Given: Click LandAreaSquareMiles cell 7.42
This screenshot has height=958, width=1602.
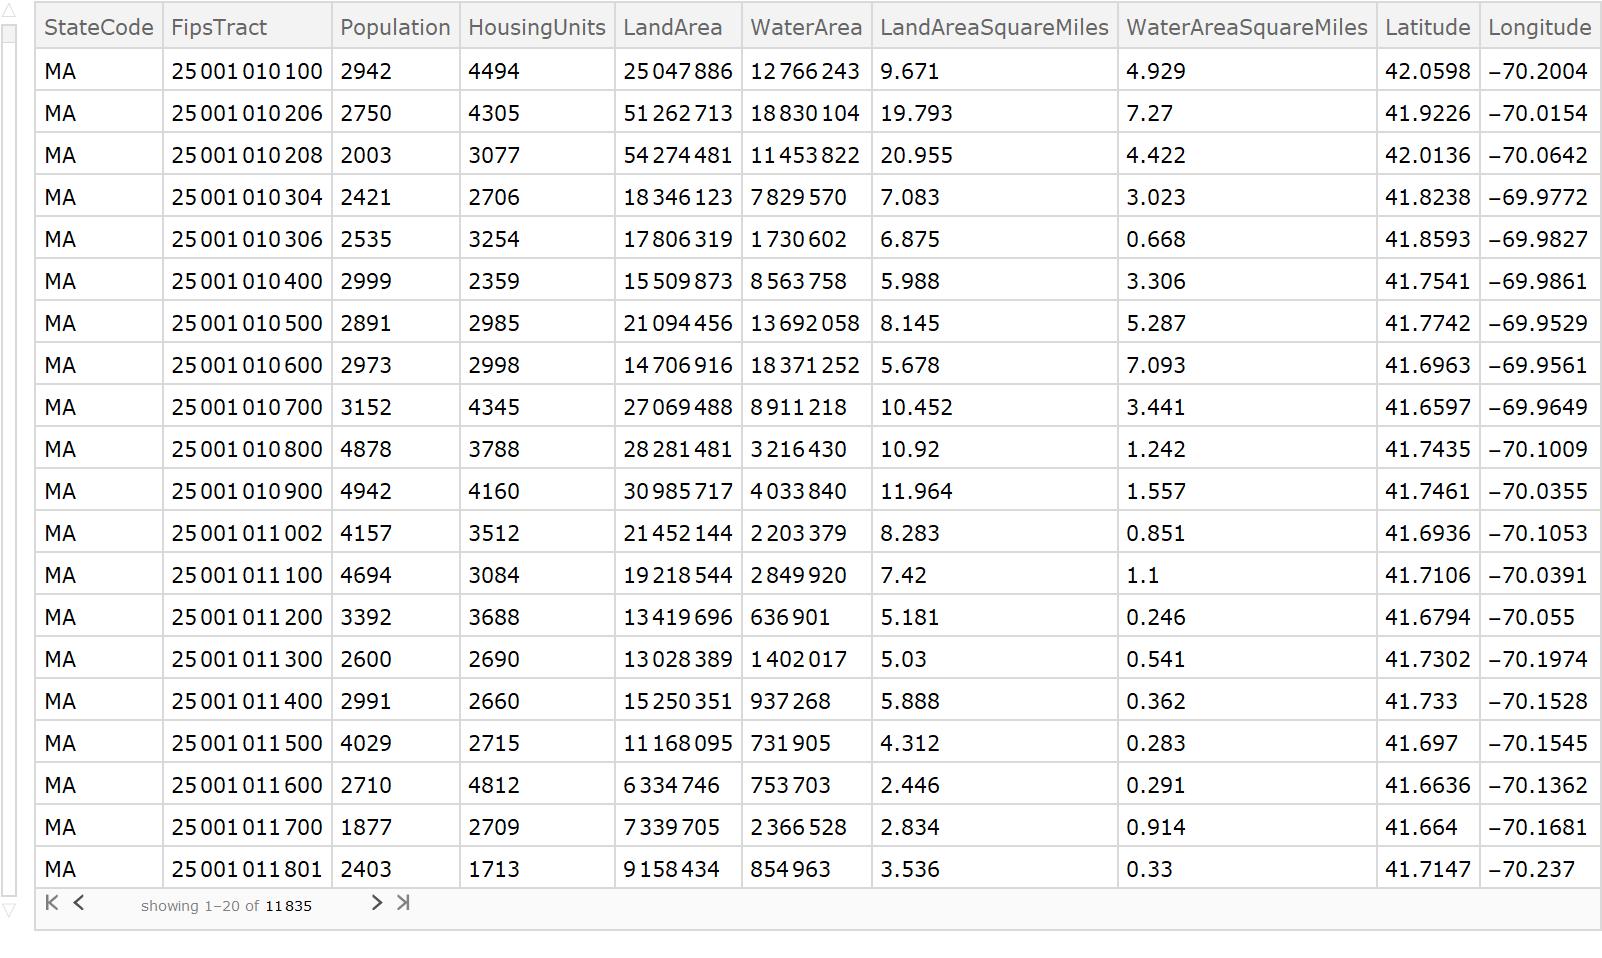Looking at the screenshot, I should 994,575.
